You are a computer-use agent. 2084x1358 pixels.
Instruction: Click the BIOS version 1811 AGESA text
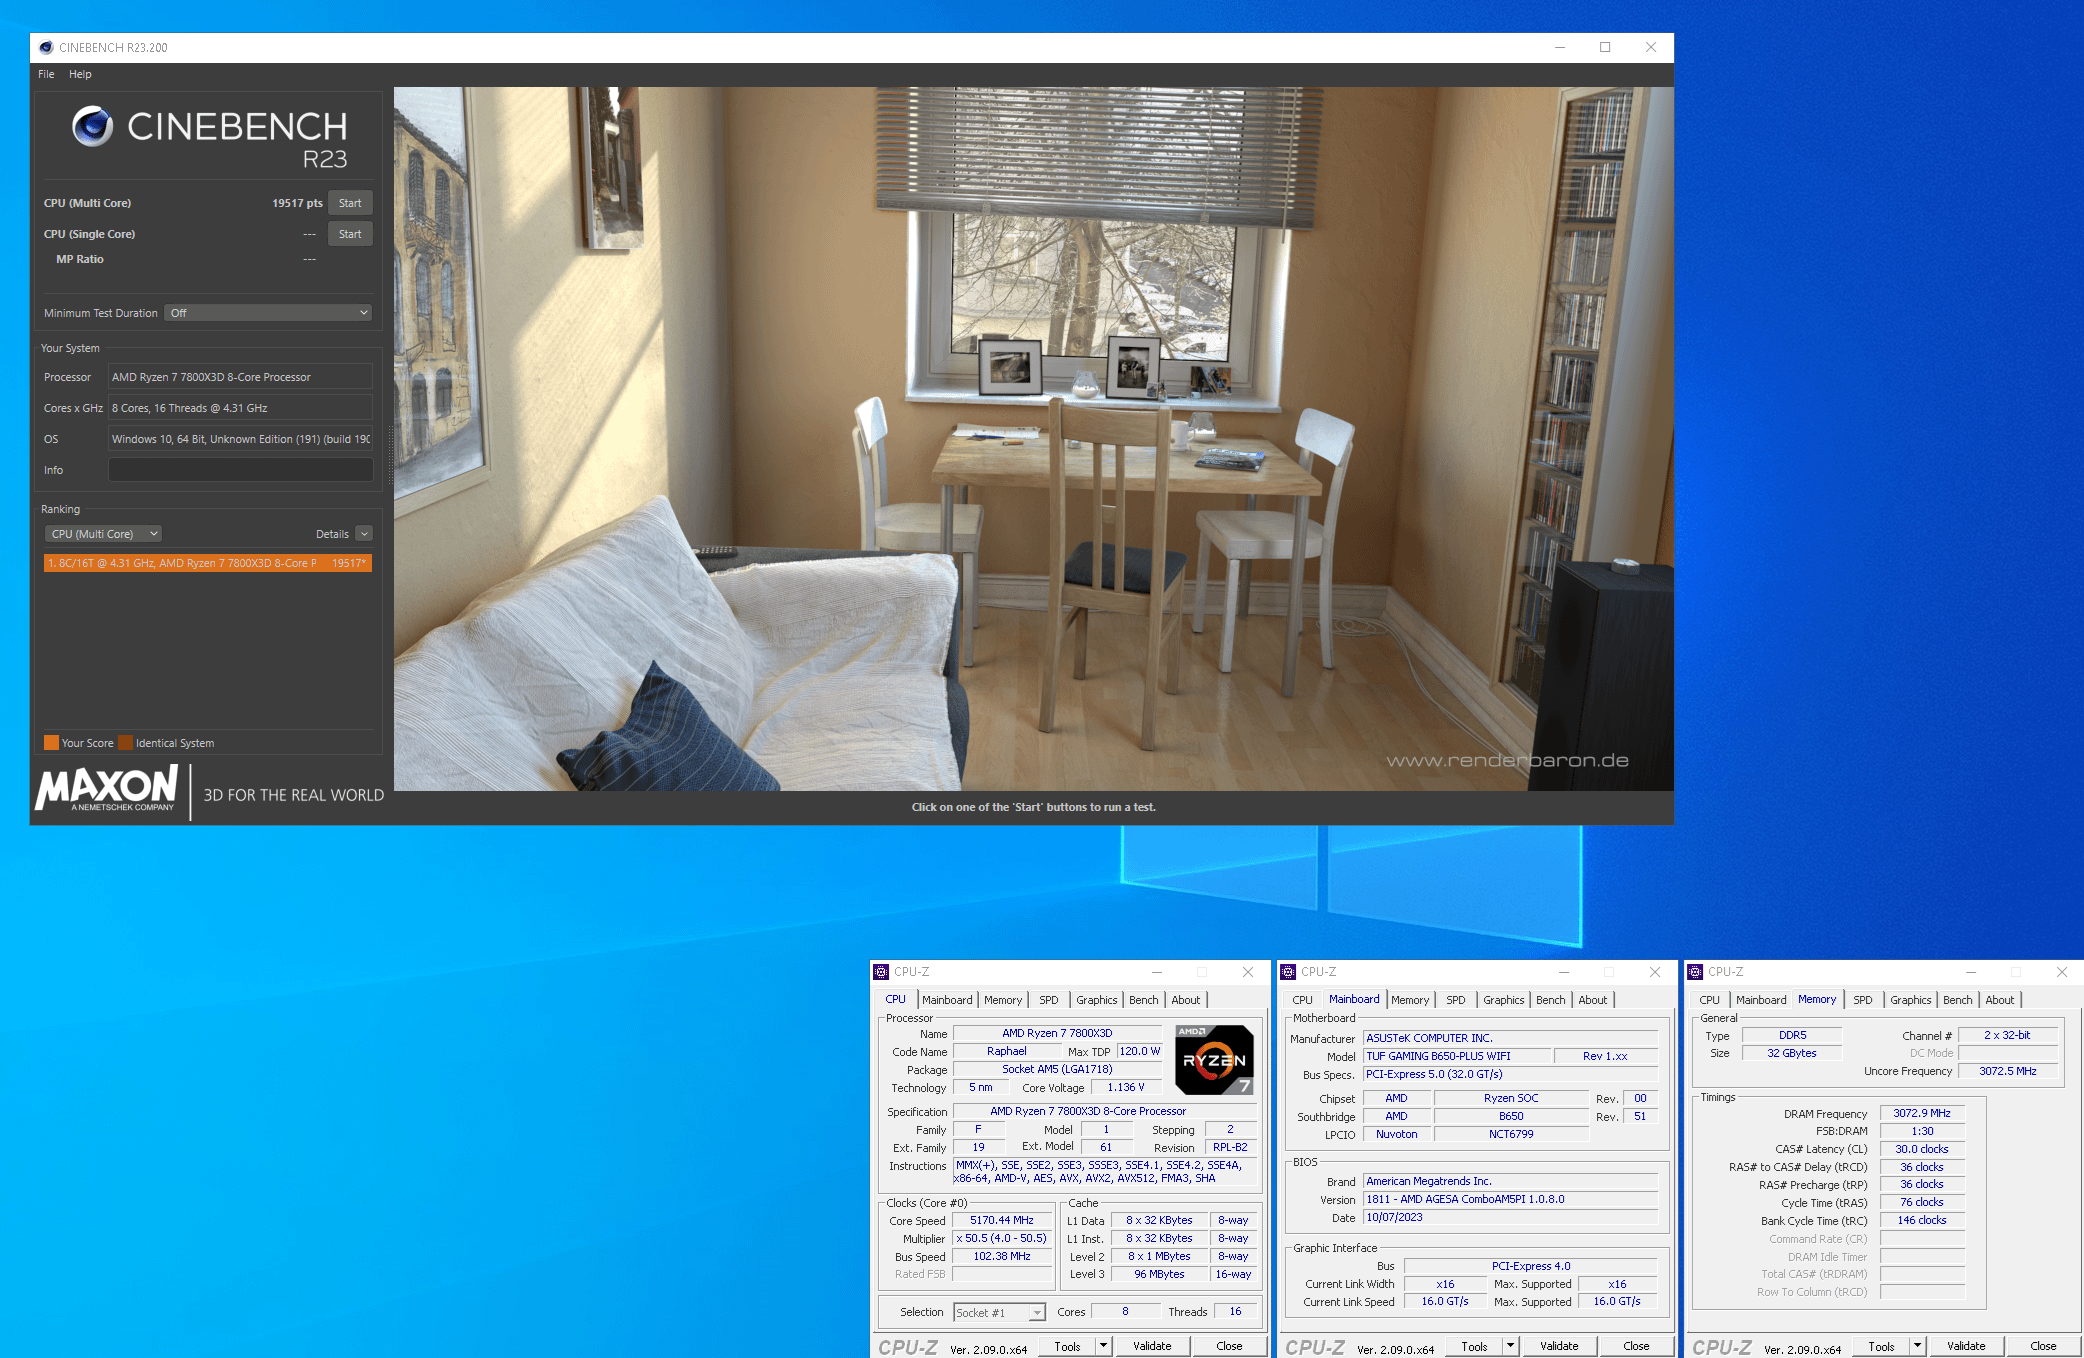click(x=1510, y=1199)
